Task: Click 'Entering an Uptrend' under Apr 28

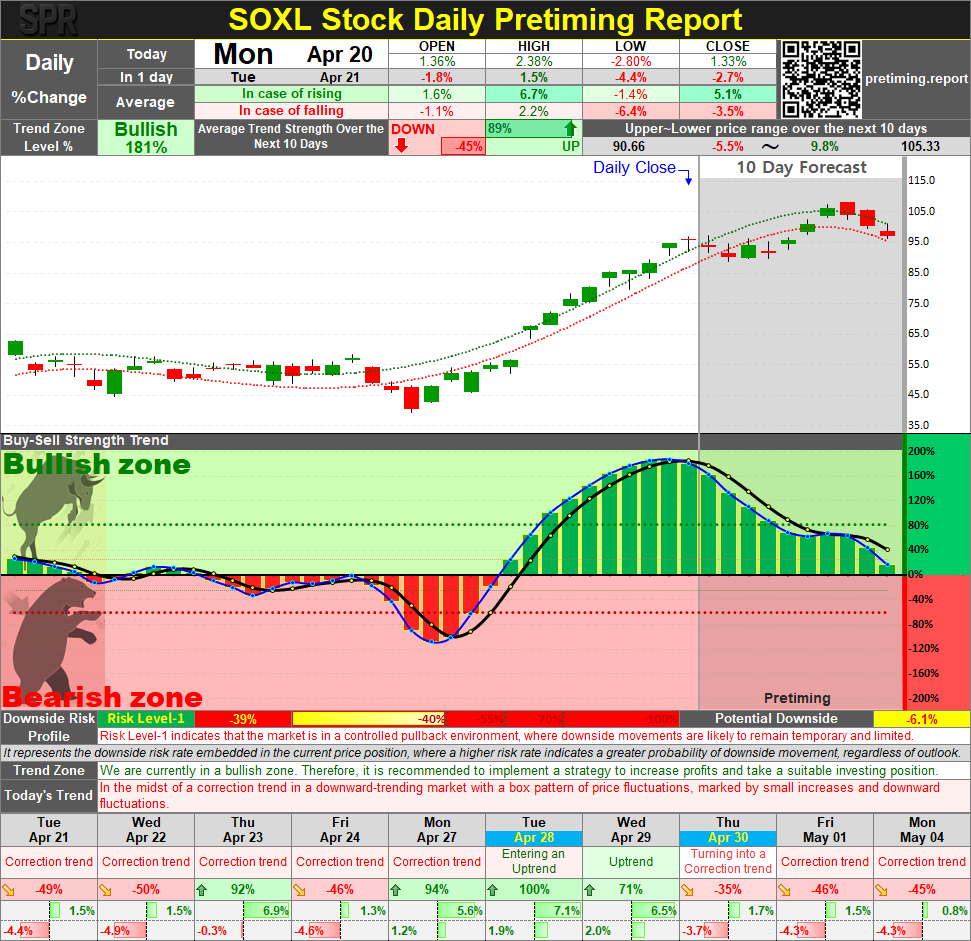Action: click(534, 861)
